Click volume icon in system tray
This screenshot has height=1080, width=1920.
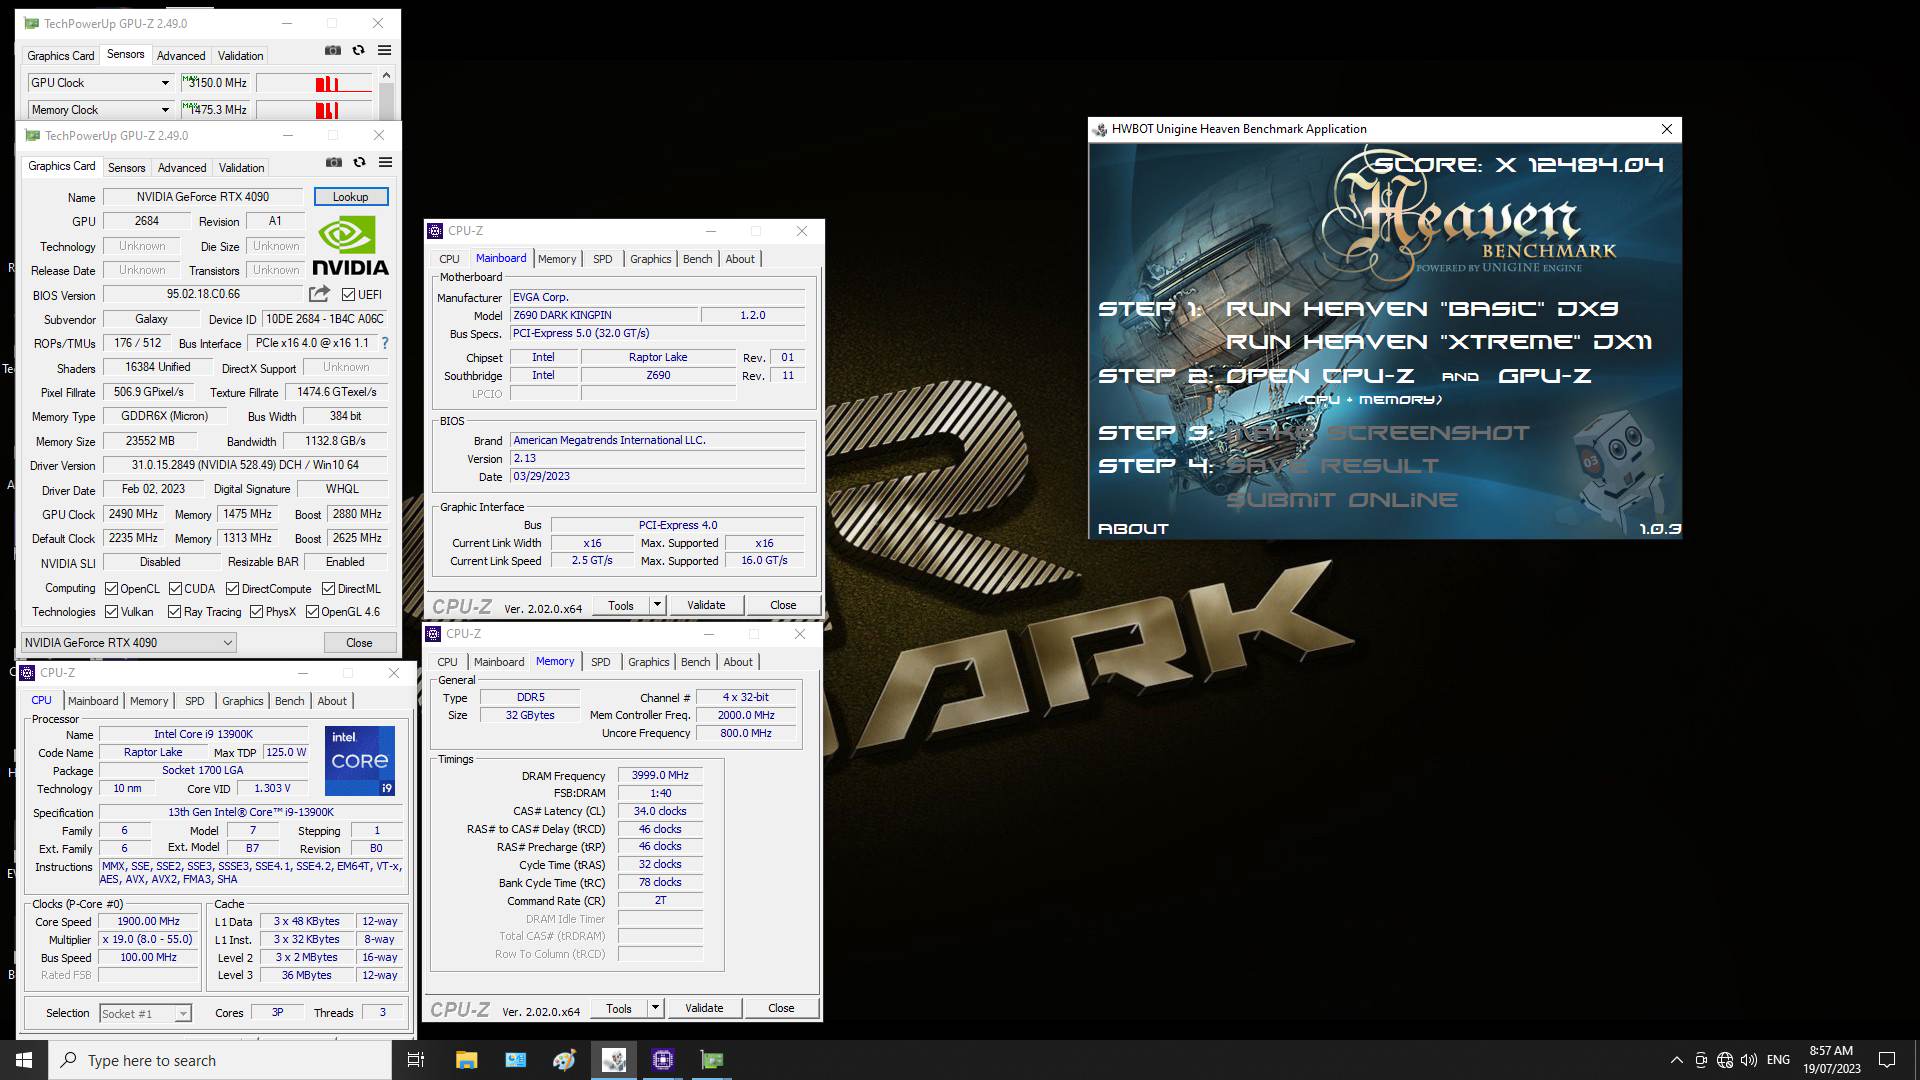(1749, 1060)
